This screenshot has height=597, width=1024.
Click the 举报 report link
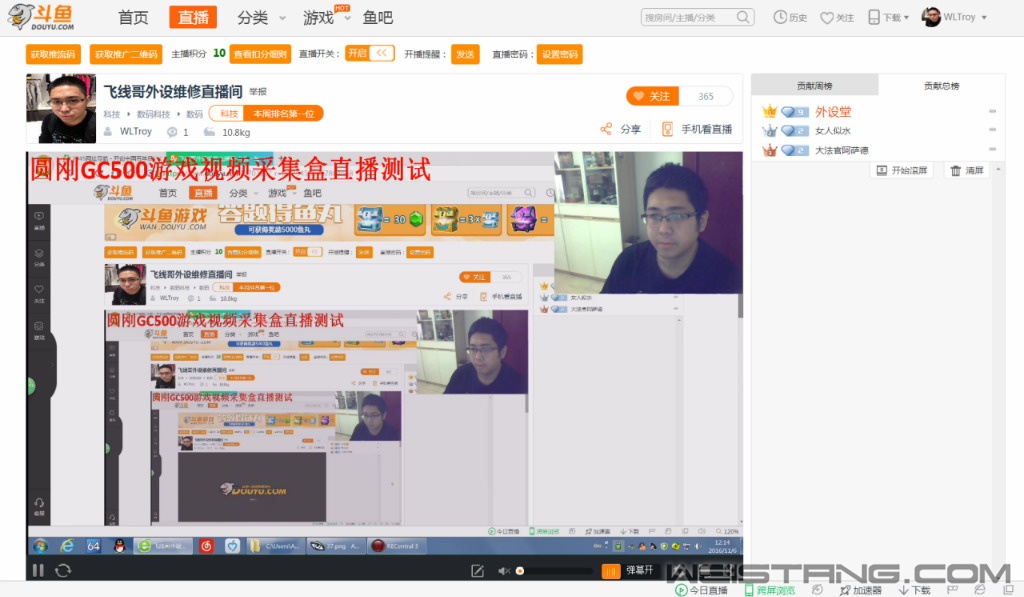(x=258, y=92)
